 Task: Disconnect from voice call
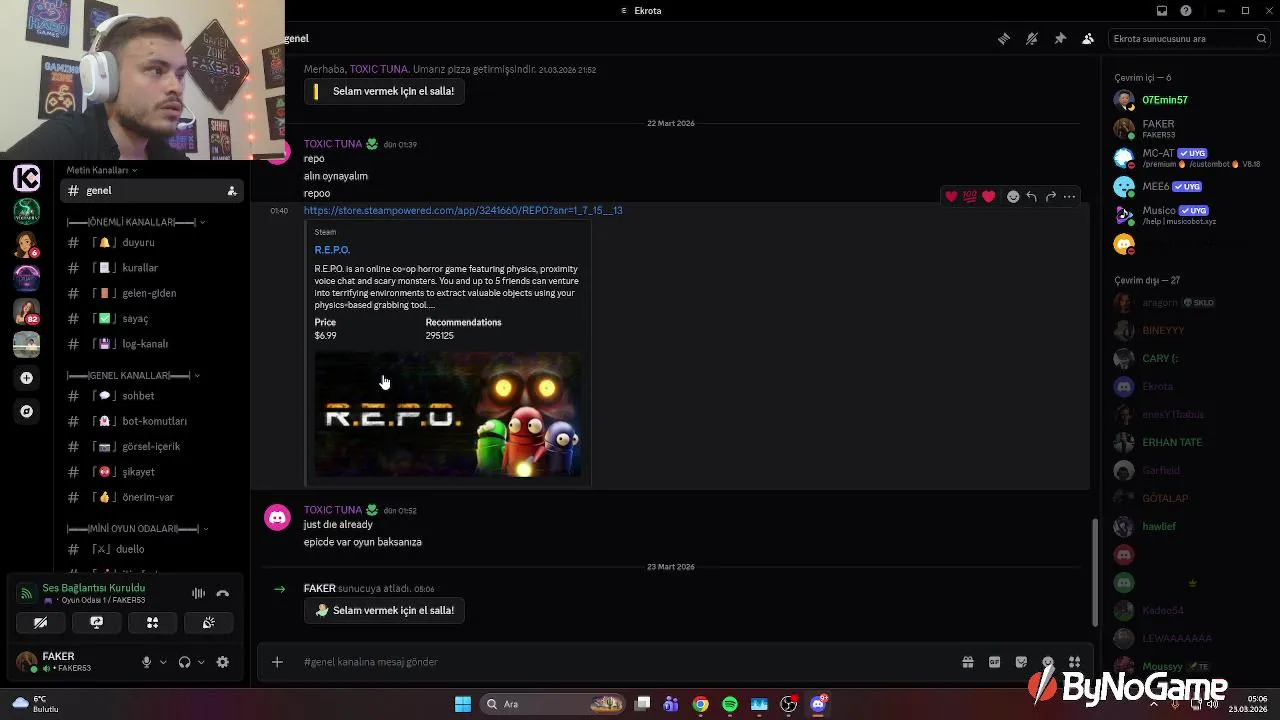point(223,594)
